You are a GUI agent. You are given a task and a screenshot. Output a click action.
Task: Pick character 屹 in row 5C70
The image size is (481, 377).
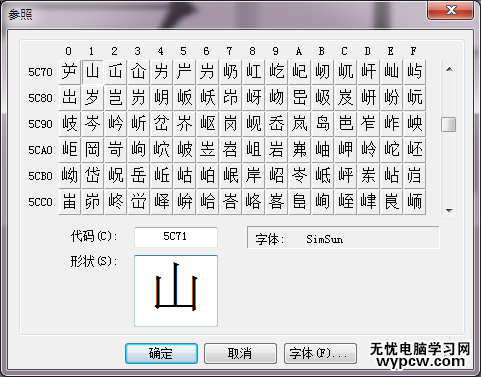tap(277, 72)
